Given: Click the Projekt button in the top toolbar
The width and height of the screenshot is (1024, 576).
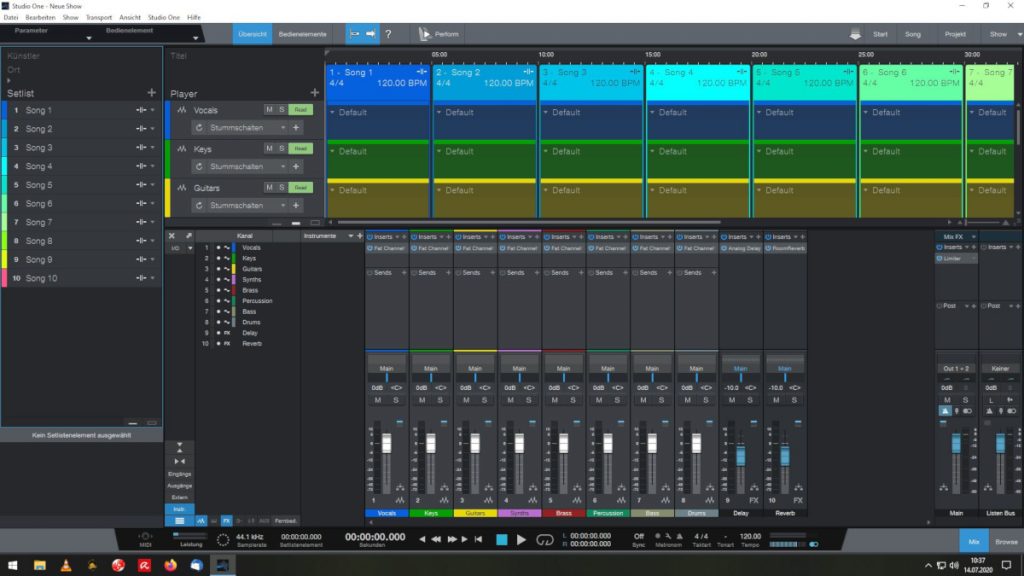Looking at the screenshot, I should (x=955, y=33).
